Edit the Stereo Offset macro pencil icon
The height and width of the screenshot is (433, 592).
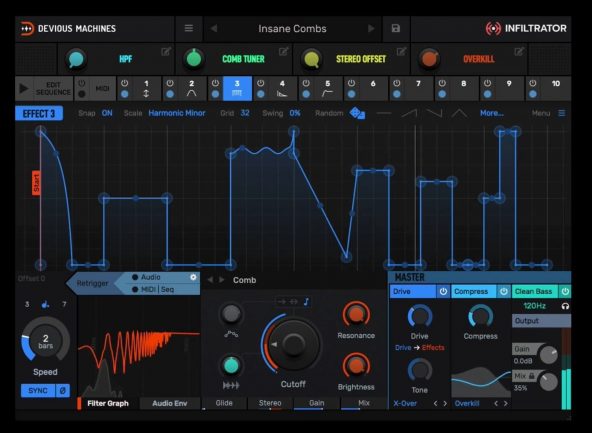(x=401, y=52)
